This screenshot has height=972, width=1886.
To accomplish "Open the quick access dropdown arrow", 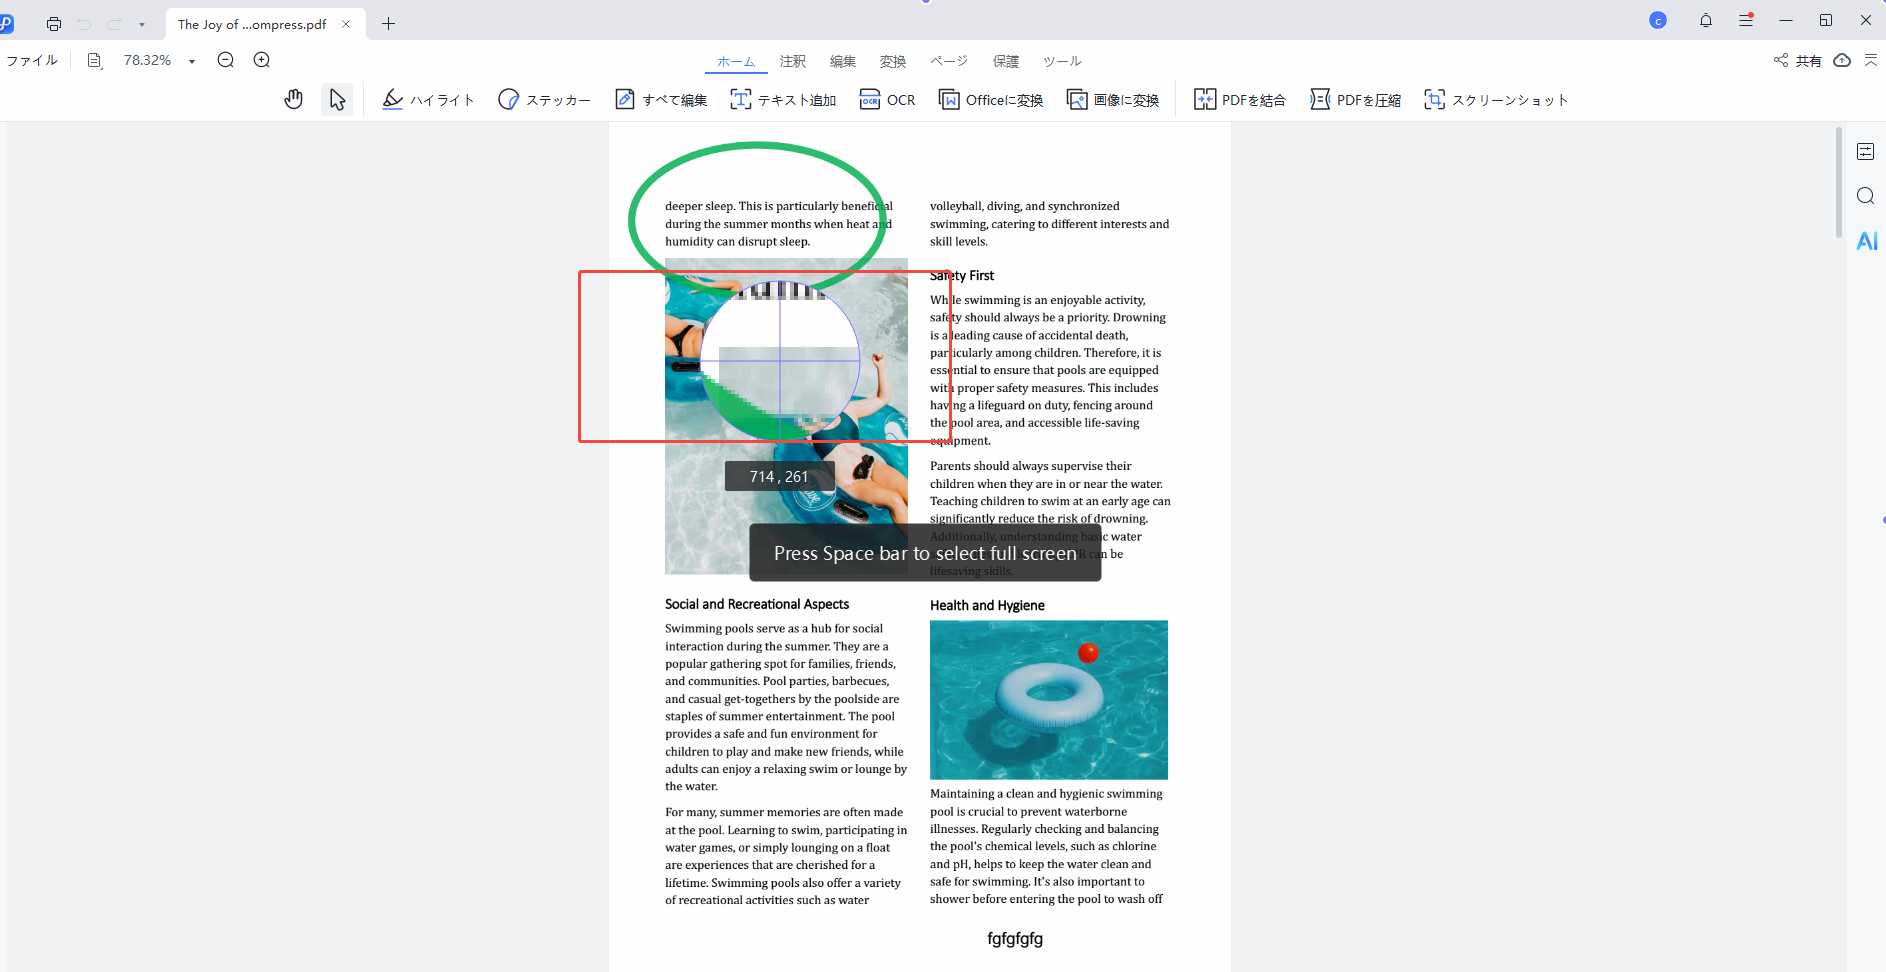I will (142, 24).
